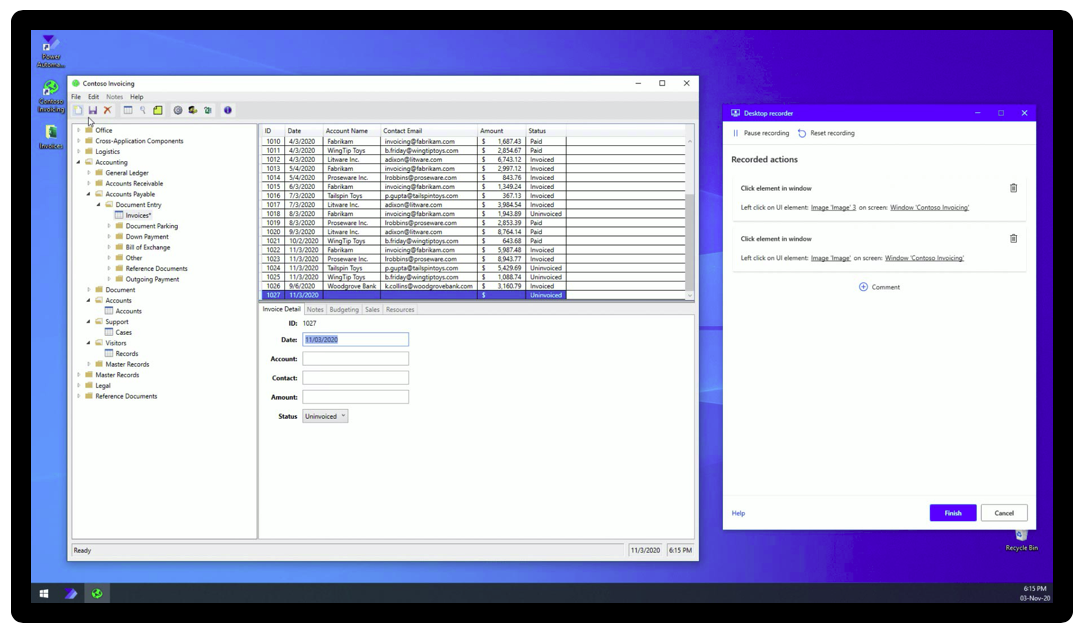This screenshot has width=1087, height=634.
Task: Reset the recording
Action: 826,133
